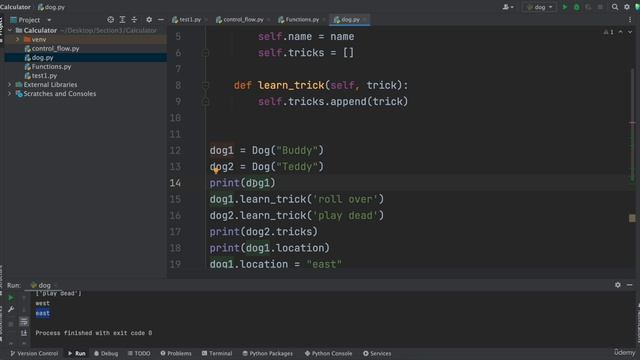Open Python Console tool window
The image size is (640, 360).
pyautogui.click(x=328, y=353)
